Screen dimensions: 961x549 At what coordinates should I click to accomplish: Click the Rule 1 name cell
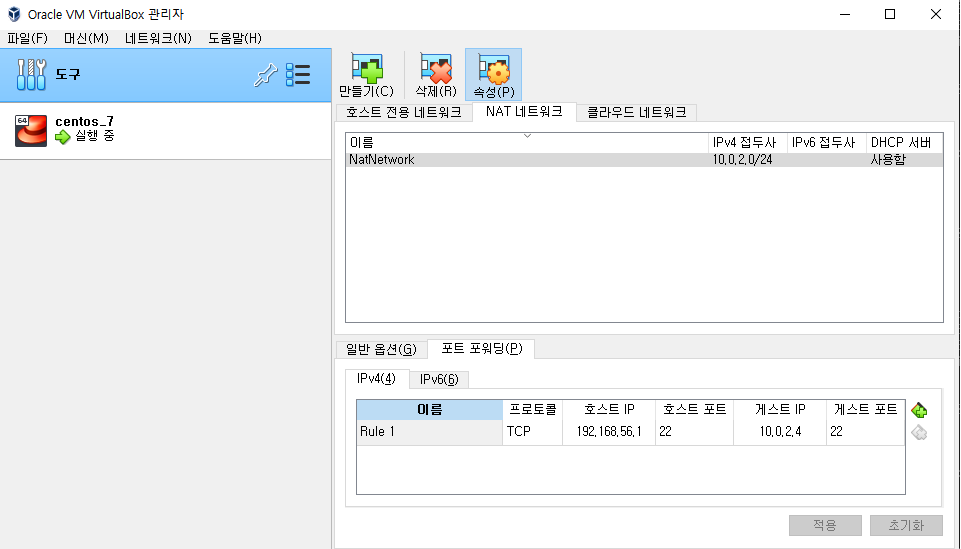(429, 432)
